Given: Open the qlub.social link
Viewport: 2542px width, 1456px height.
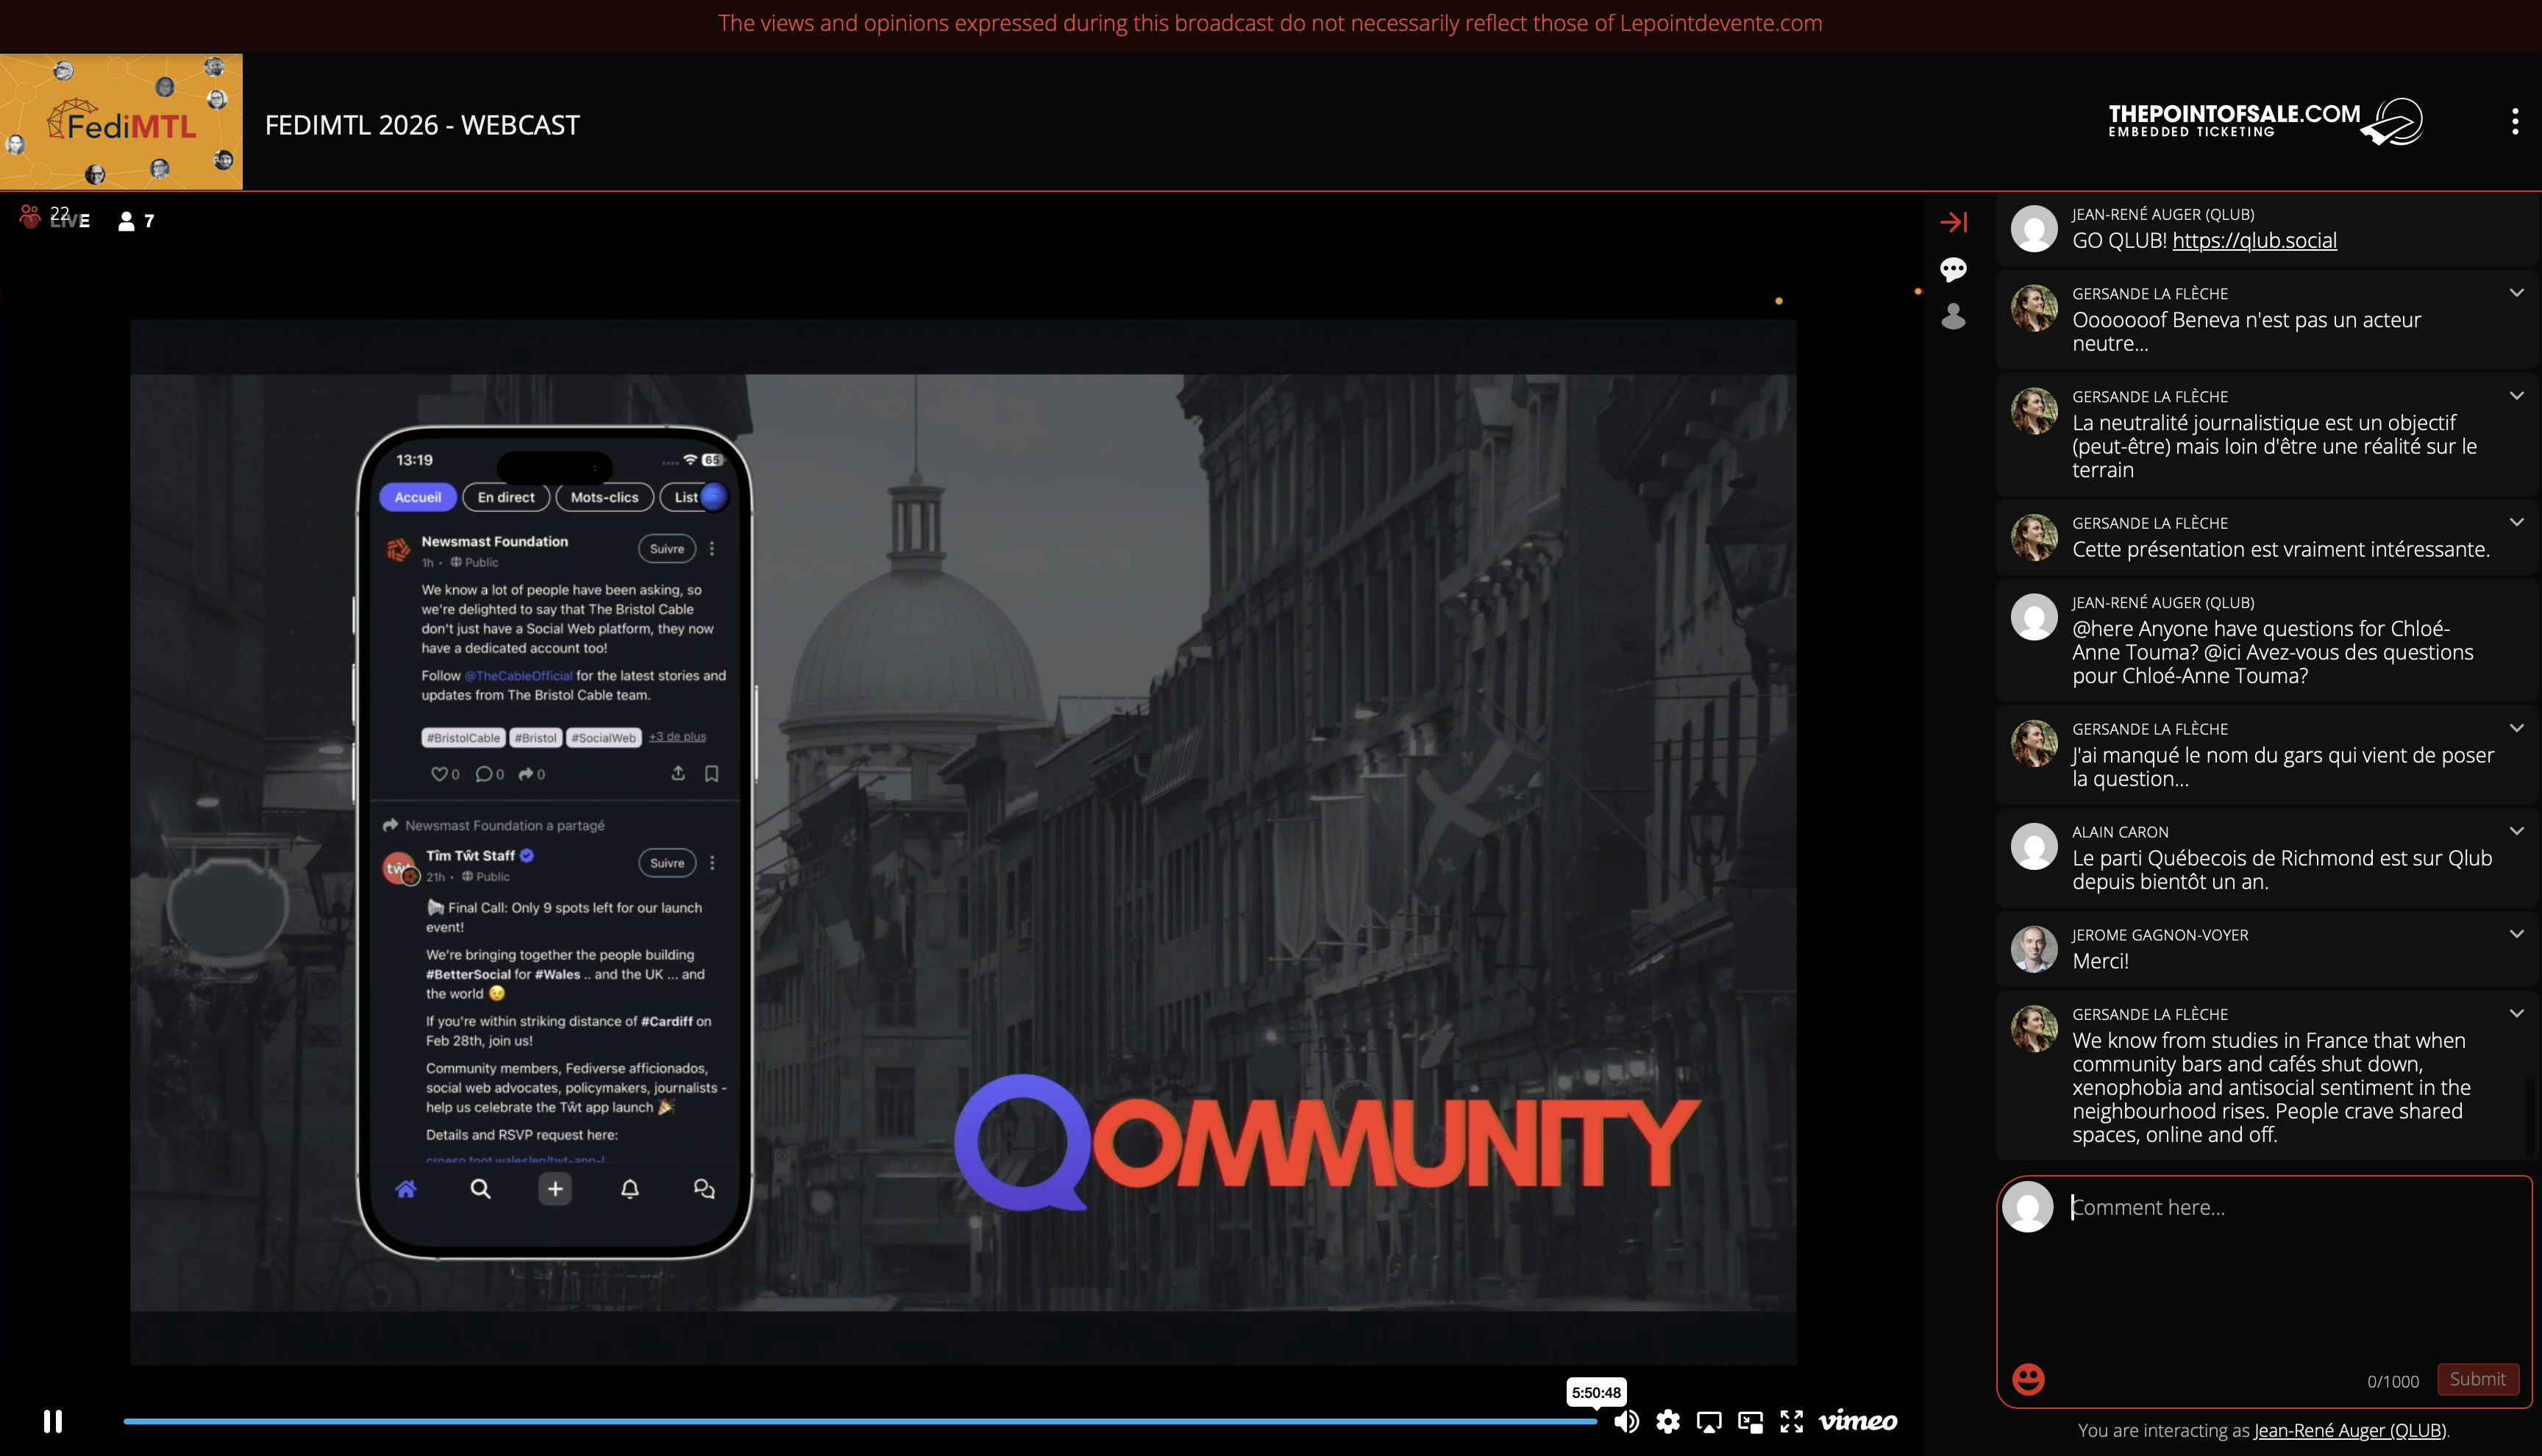Looking at the screenshot, I should (2254, 241).
